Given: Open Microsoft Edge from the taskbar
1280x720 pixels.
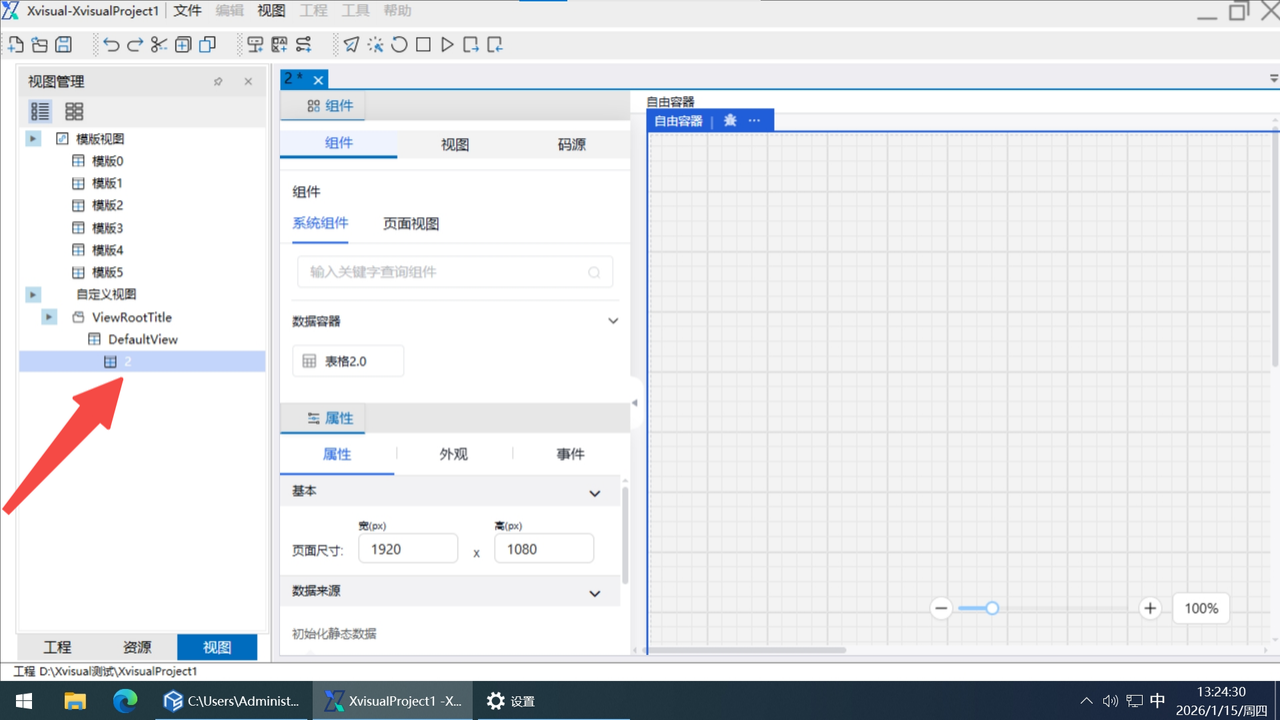Looking at the screenshot, I should tap(125, 701).
